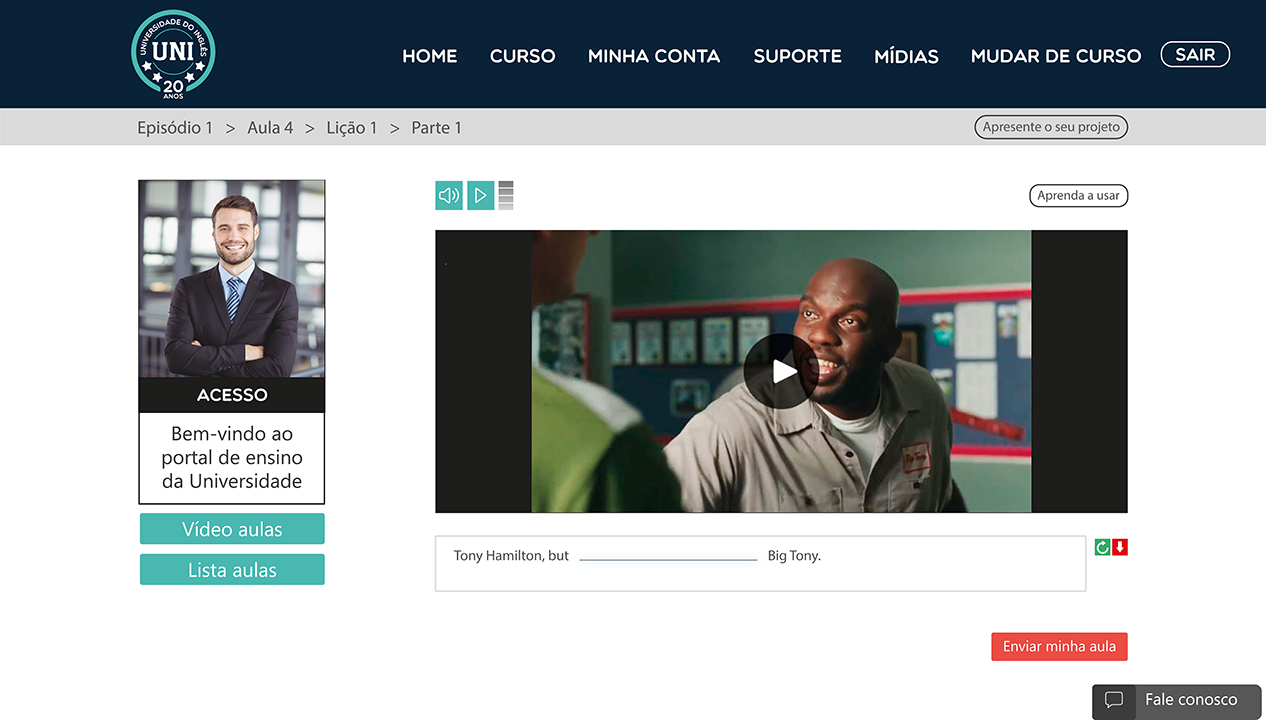Click the Lição 1 breadcrumb
Viewport: 1266px width, 720px height.
(352, 128)
